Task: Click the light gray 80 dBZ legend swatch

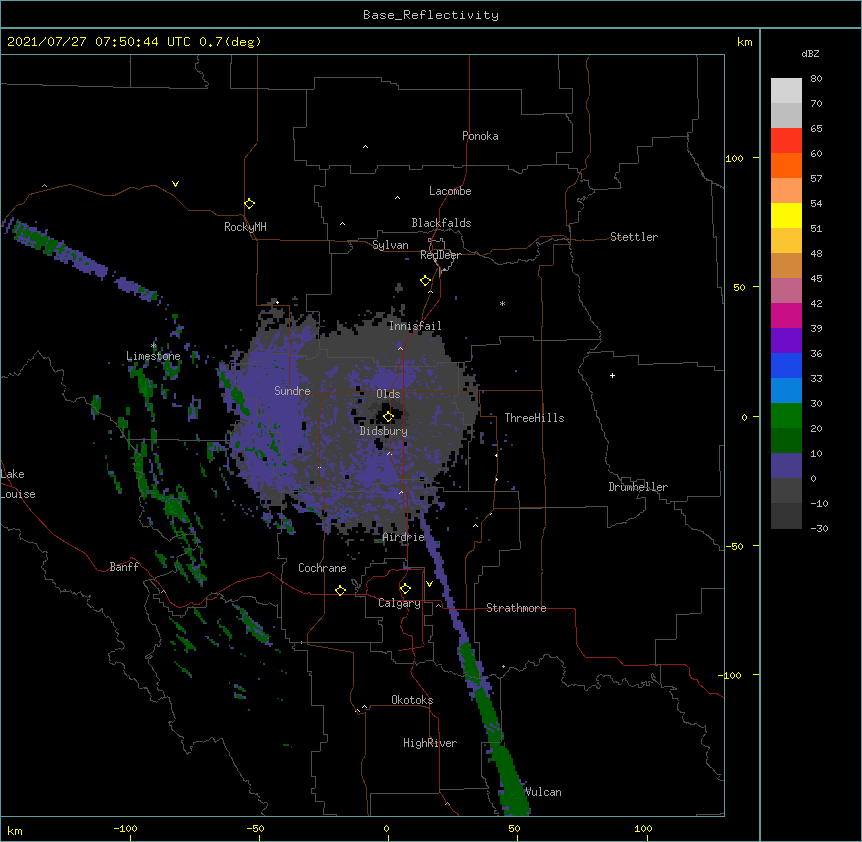Action: coord(786,90)
